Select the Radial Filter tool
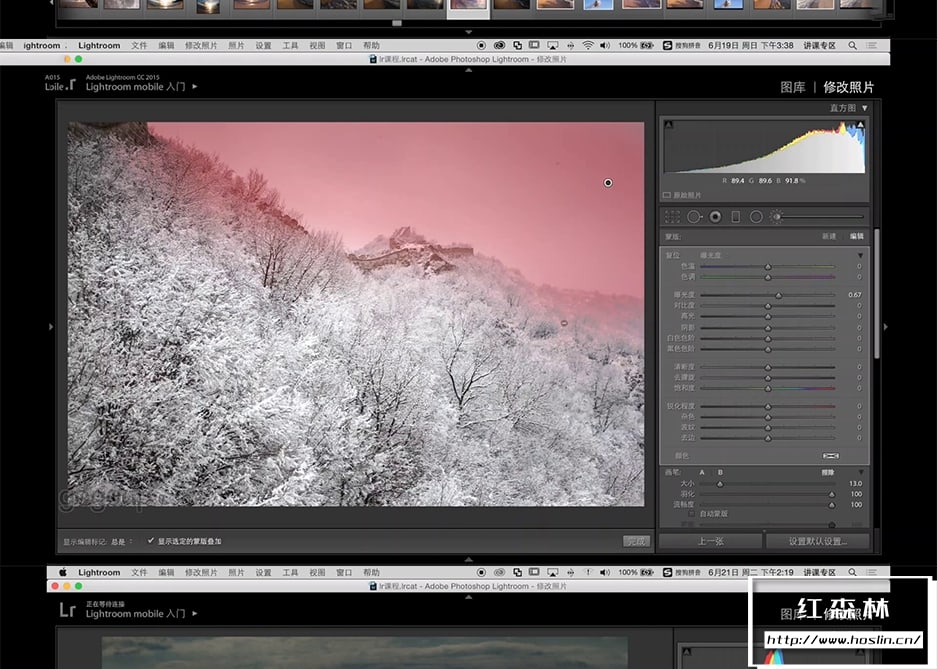Image resolution: width=937 pixels, height=669 pixels. 756,217
